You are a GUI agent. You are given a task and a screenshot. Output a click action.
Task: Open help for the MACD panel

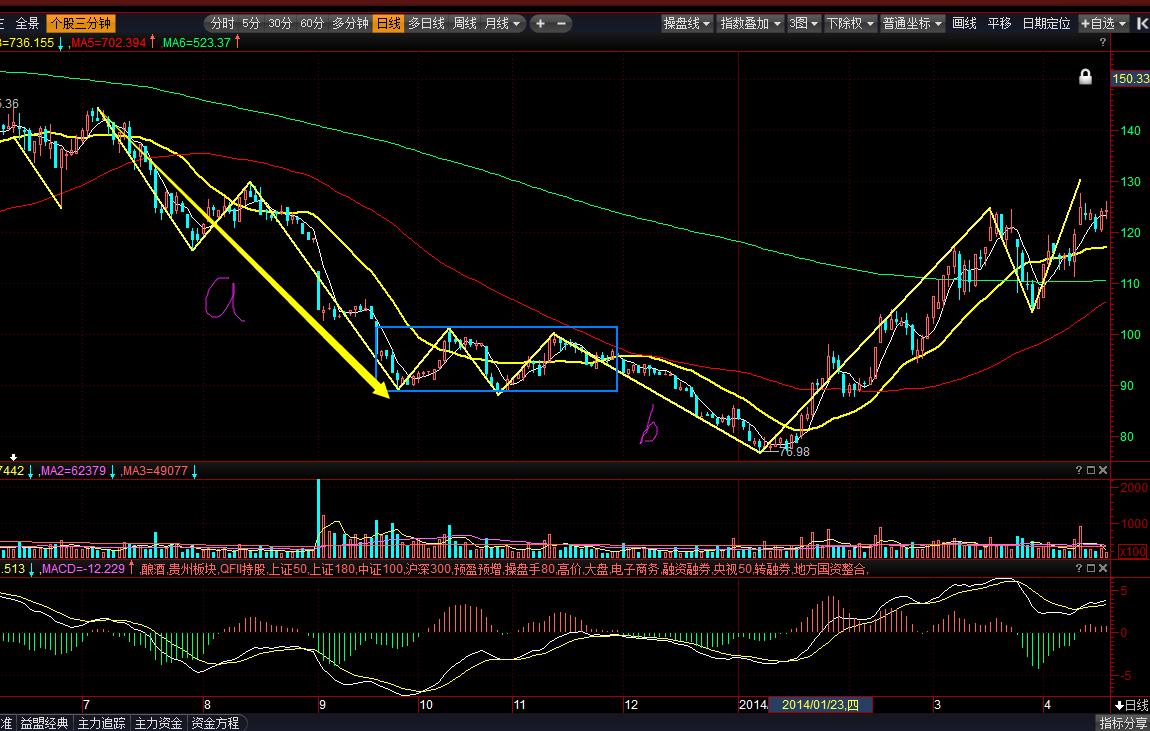coord(1078,568)
